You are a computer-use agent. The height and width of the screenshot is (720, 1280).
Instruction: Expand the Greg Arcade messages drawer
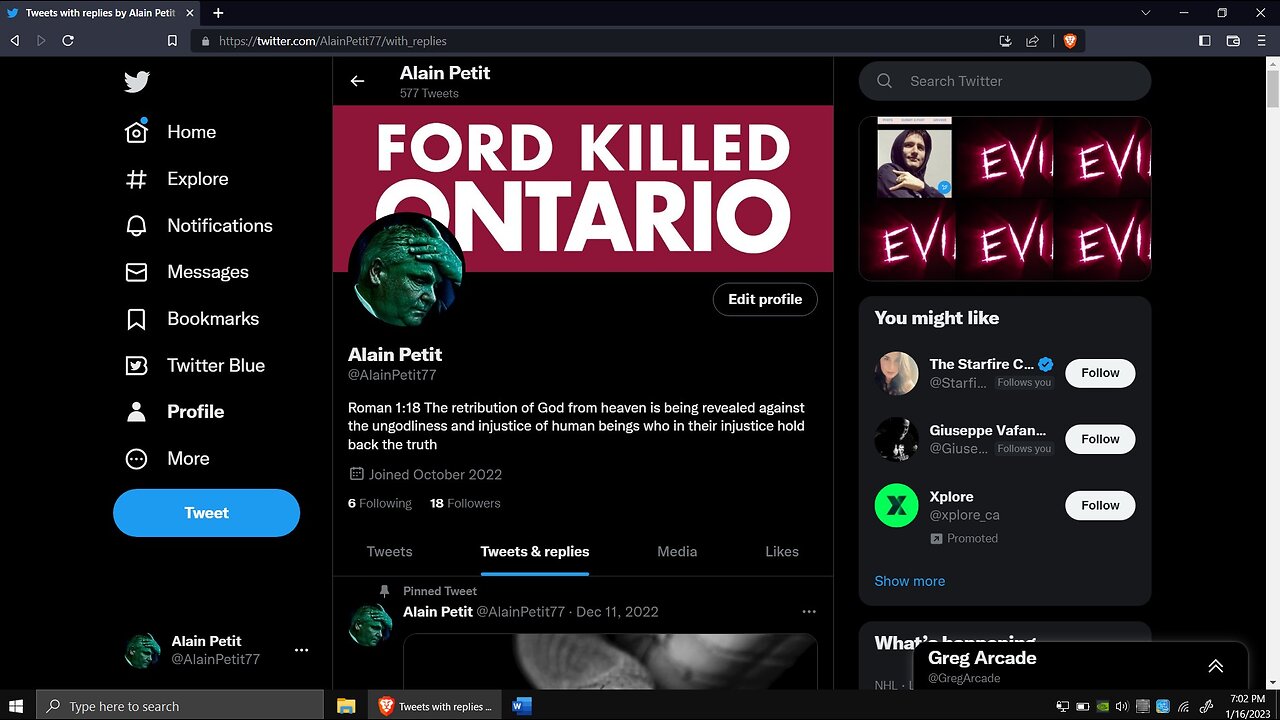(1215, 666)
